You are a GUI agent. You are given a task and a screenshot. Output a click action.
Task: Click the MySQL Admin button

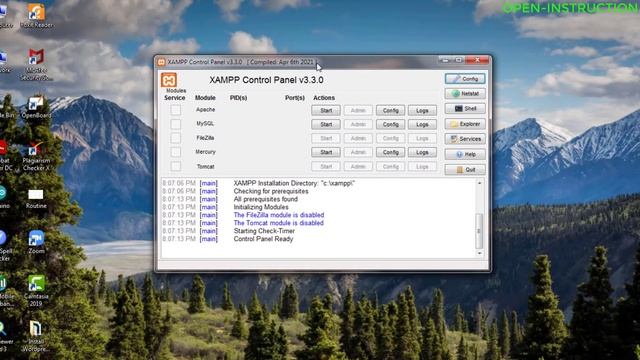tap(358, 124)
